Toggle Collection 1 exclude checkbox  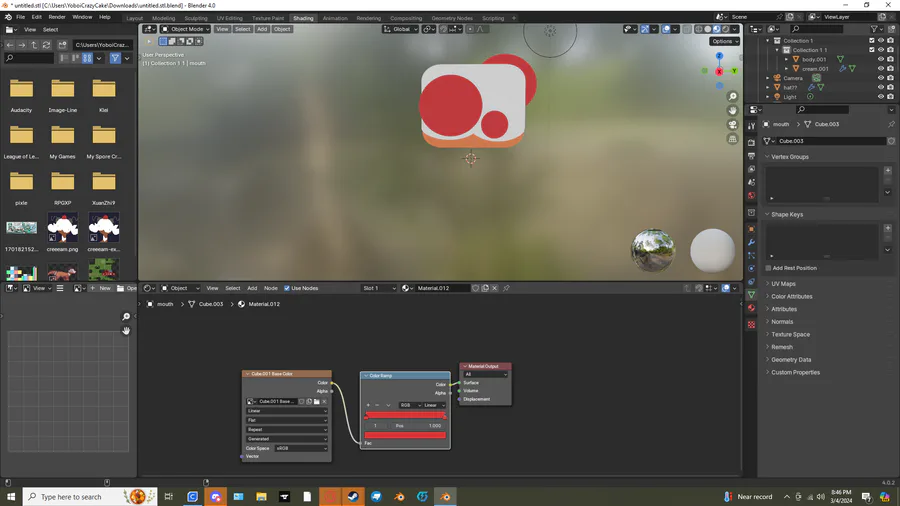(x=872, y=41)
